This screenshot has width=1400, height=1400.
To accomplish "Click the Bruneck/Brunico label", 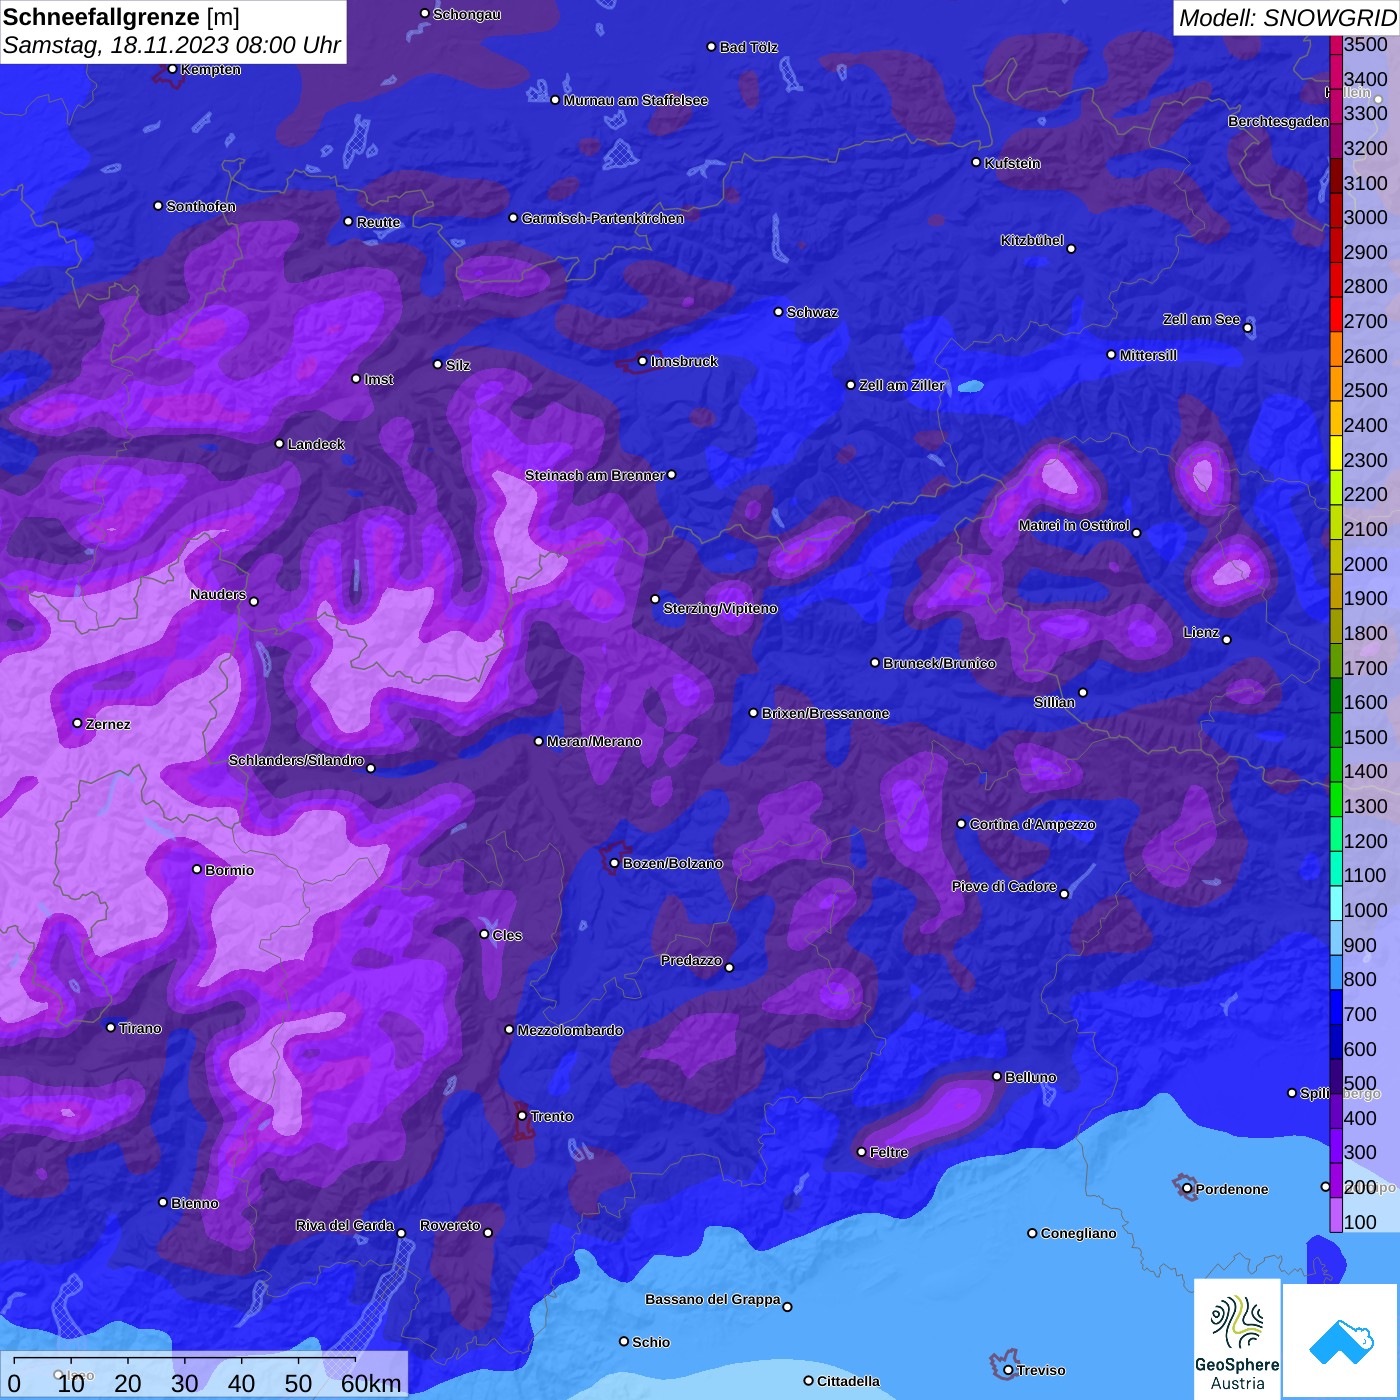I will pos(939,663).
